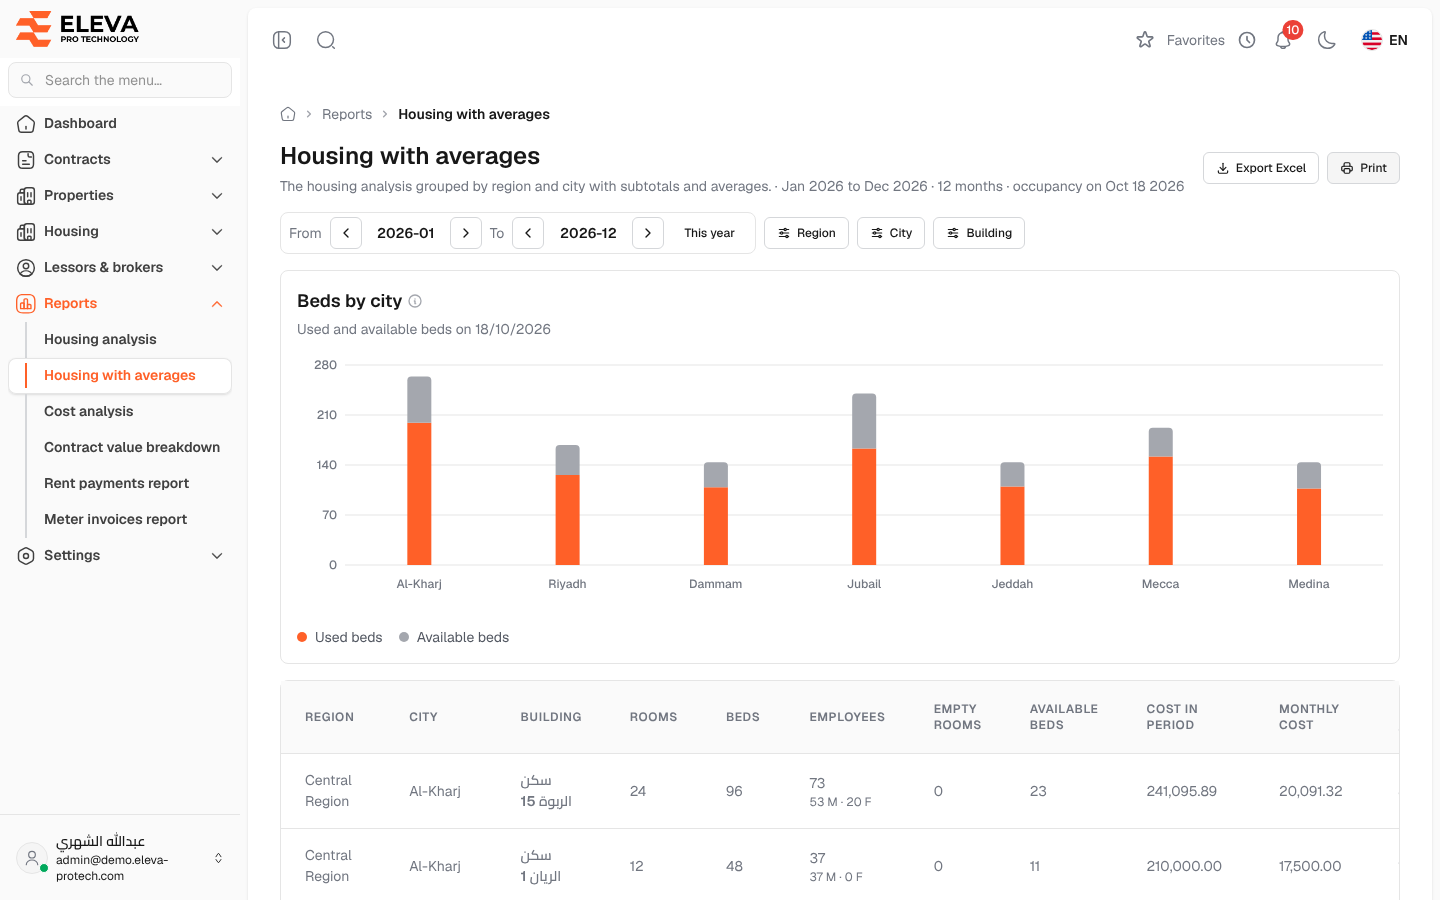Toggle dark mode moon icon
The height and width of the screenshot is (900, 1440).
pyautogui.click(x=1327, y=40)
